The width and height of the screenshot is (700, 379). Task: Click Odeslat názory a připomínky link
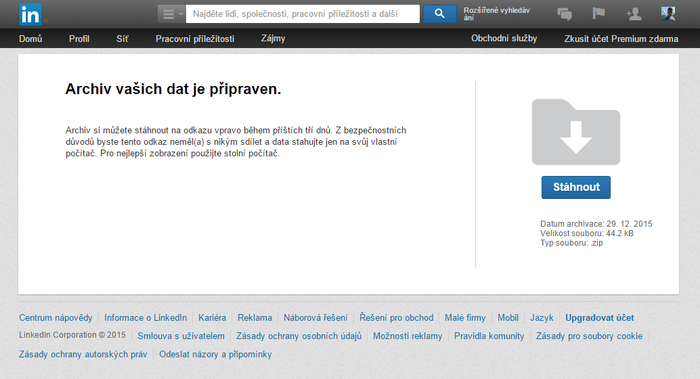coord(215,354)
